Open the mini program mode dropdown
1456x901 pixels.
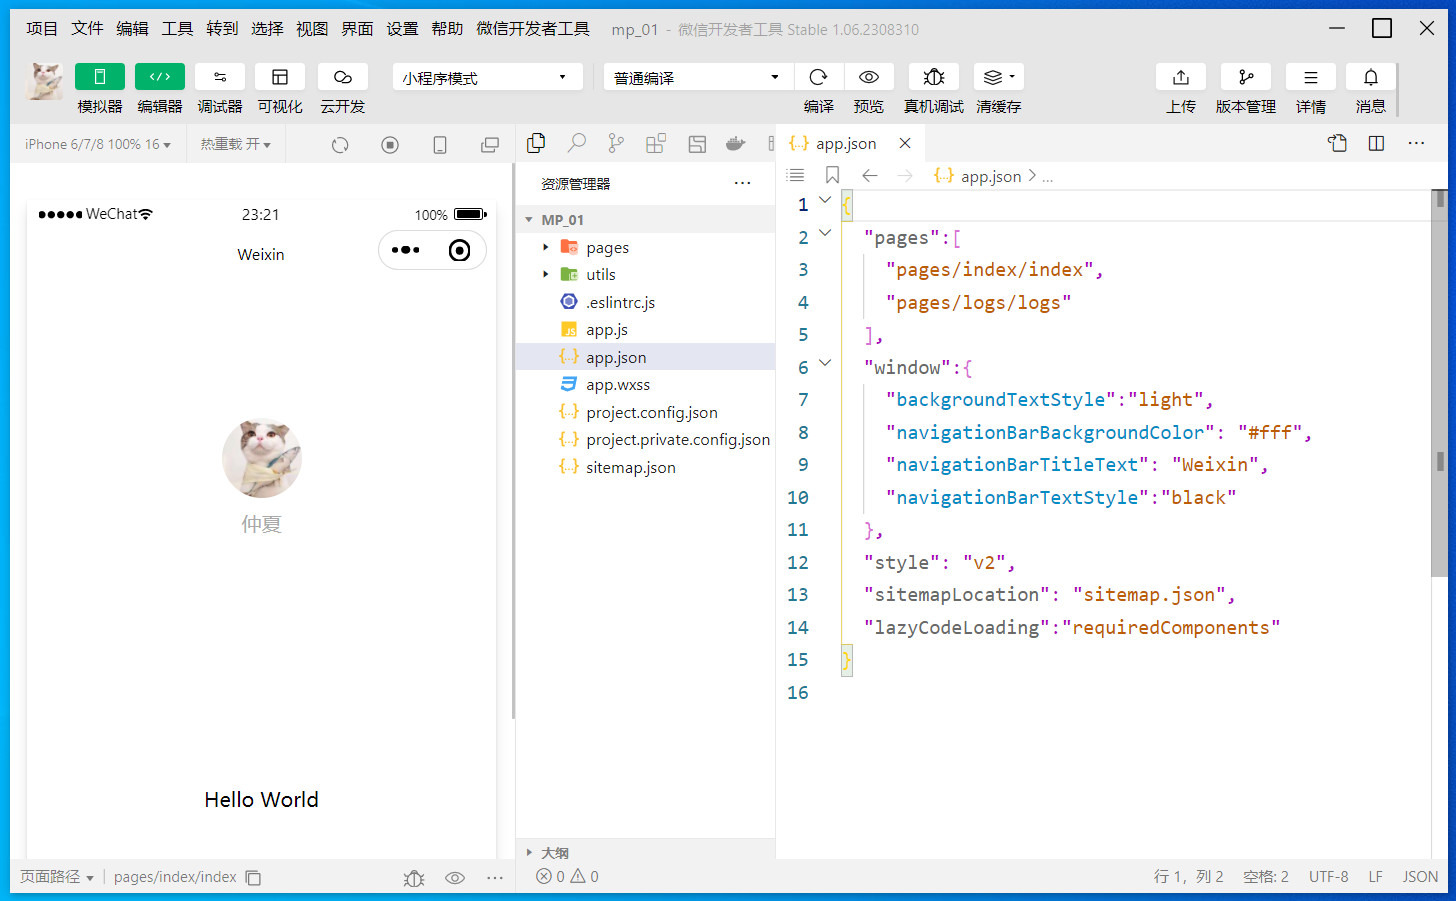pos(487,77)
